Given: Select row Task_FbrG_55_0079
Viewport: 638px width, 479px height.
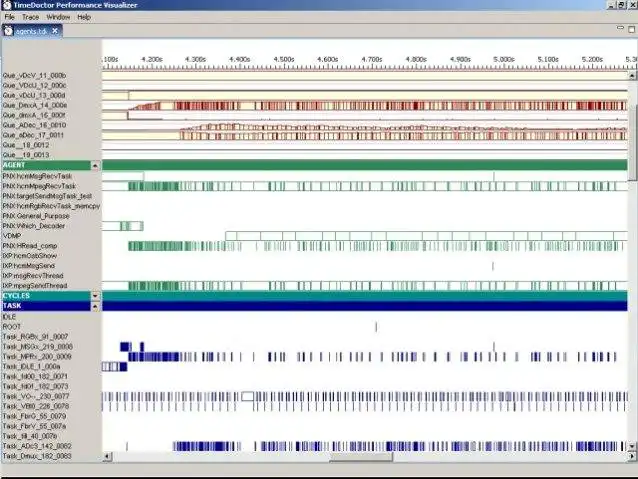Looking at the screenshot, I should click(x=34, y=416).
